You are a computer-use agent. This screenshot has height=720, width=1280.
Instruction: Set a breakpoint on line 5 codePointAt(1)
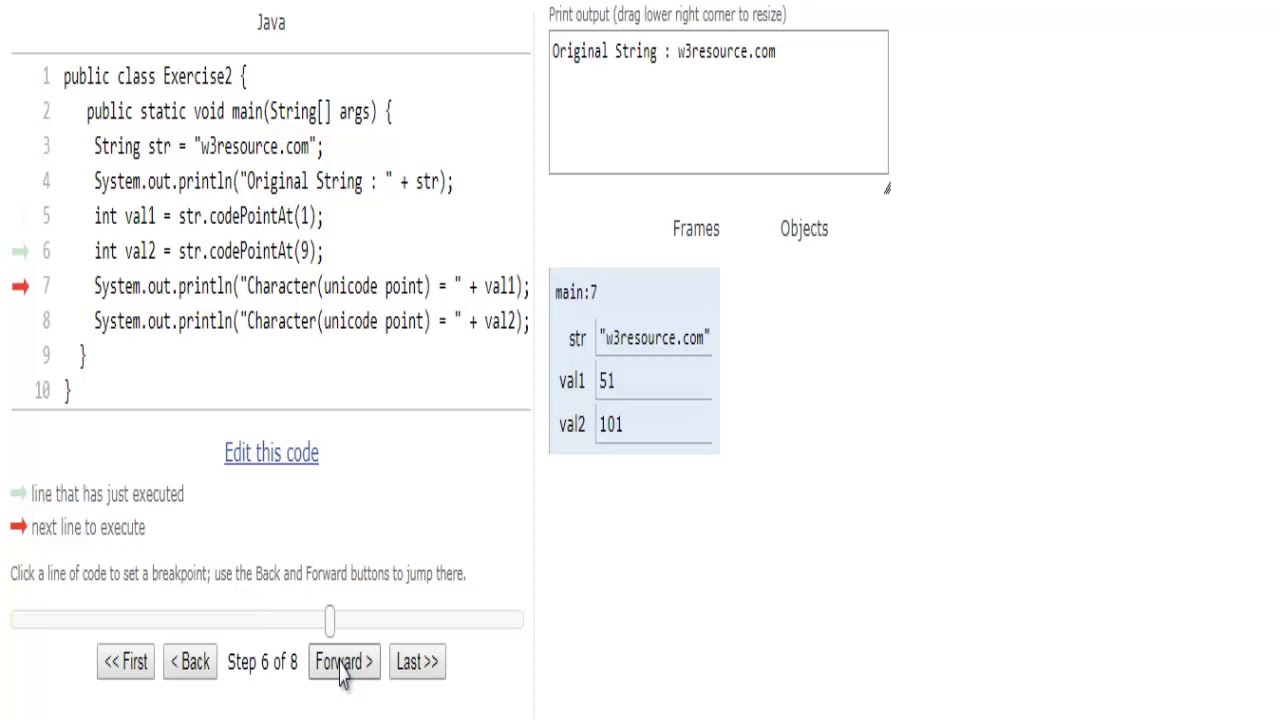point(208,217)
